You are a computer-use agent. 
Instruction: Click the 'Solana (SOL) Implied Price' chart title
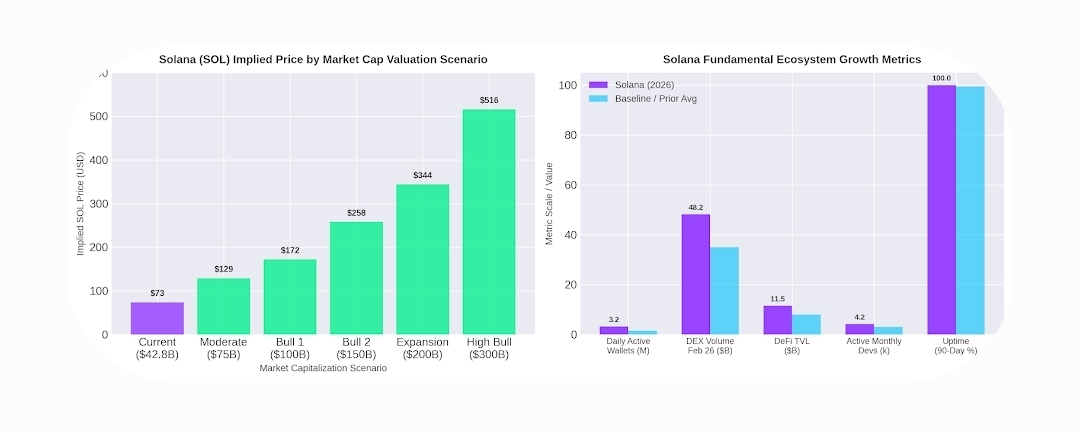[x=323, y=59]
